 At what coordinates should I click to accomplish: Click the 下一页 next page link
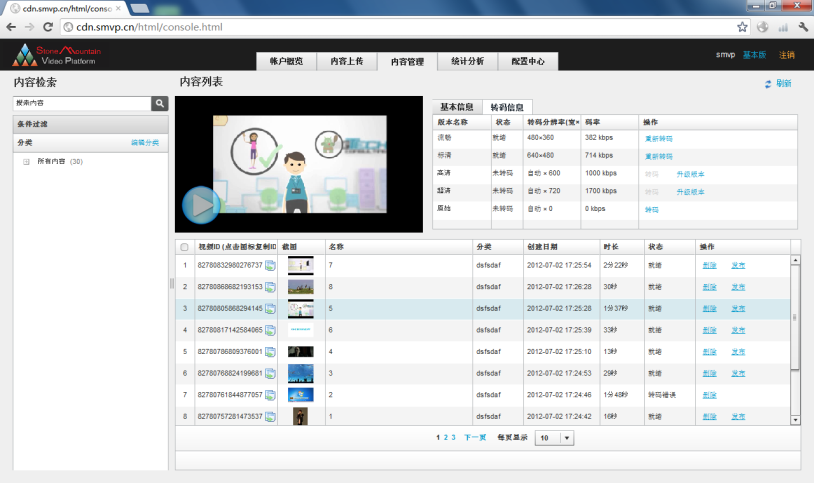(475, 438)
